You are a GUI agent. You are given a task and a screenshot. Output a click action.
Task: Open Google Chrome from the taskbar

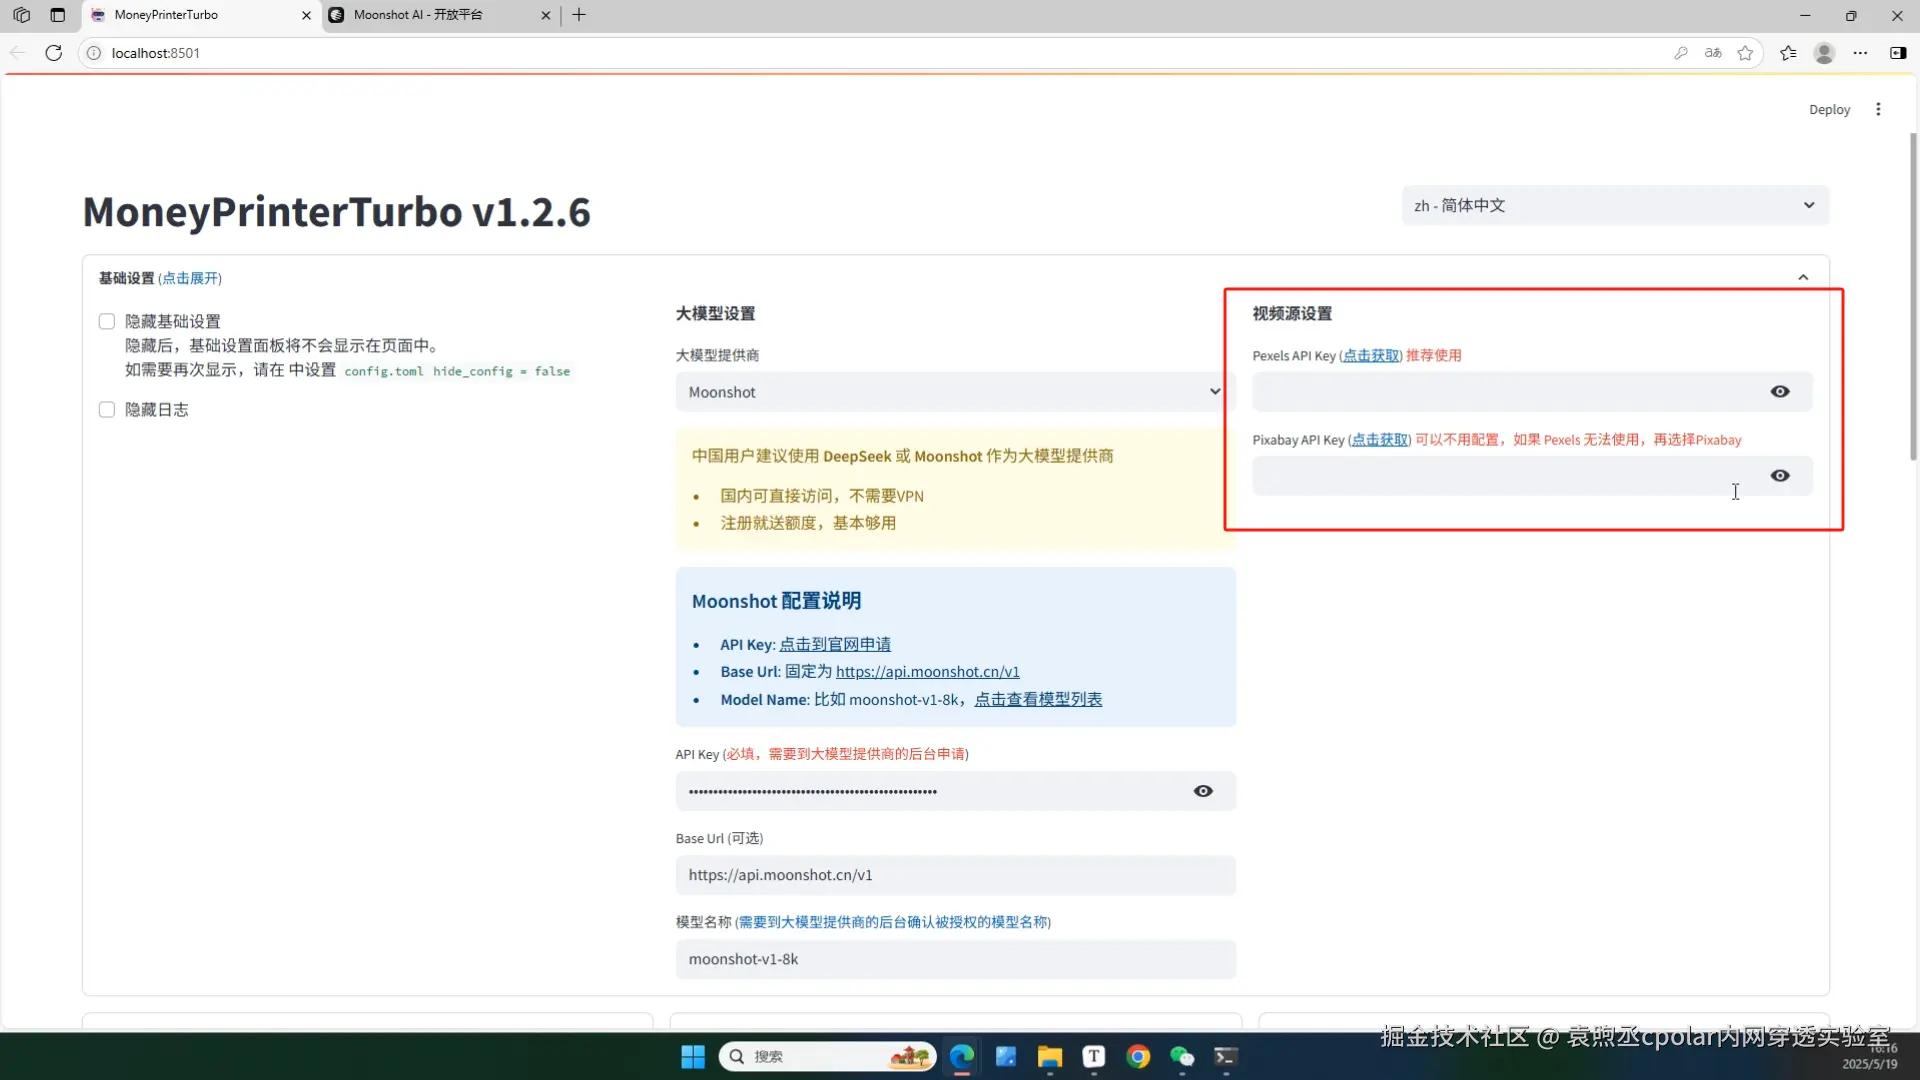point(1138,1057)
